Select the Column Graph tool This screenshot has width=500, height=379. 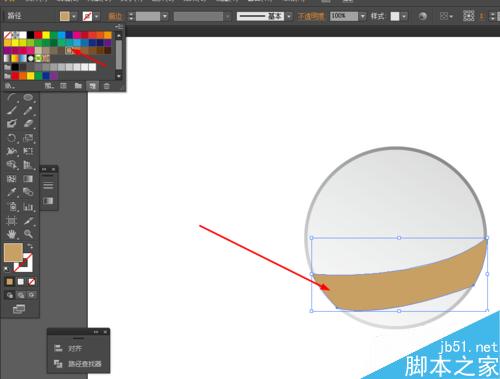pyautogui.click(x=28, y=207)
